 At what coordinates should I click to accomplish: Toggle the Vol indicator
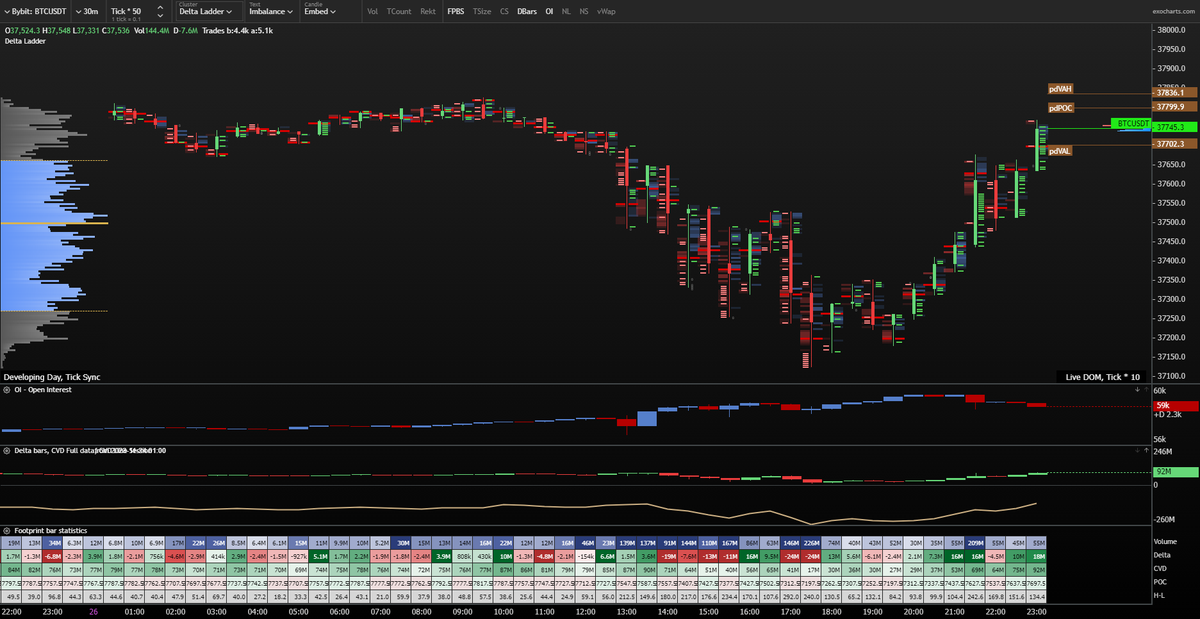[x=372, y=12]
